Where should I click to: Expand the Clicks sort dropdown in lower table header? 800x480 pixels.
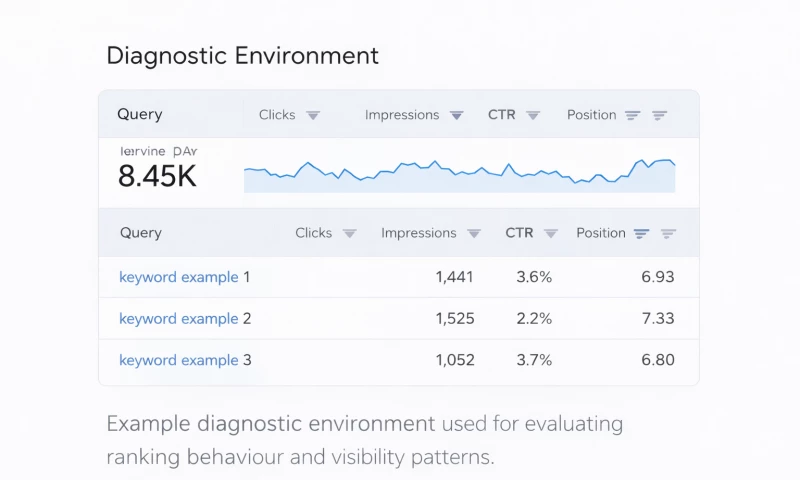coord(349,233)
